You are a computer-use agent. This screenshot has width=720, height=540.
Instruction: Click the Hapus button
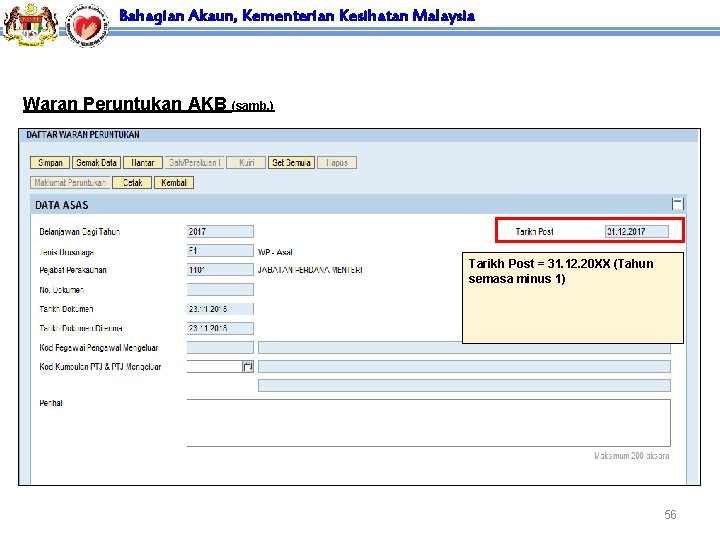coord(337,163)
